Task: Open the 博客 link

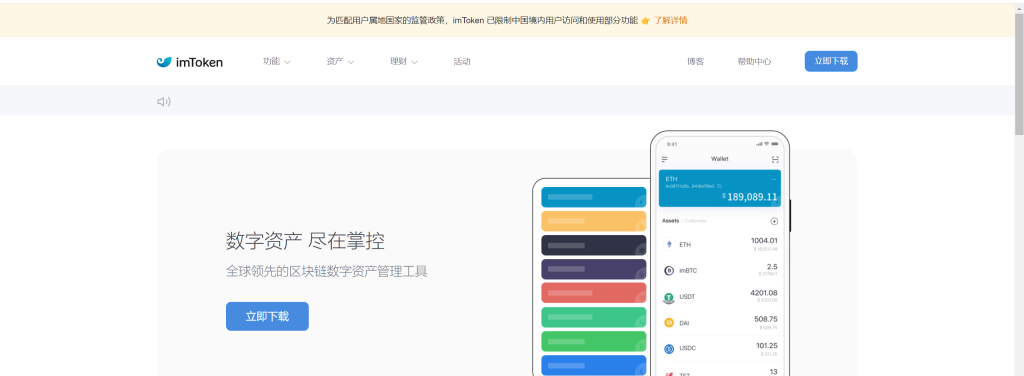Action: pos(696,61)
